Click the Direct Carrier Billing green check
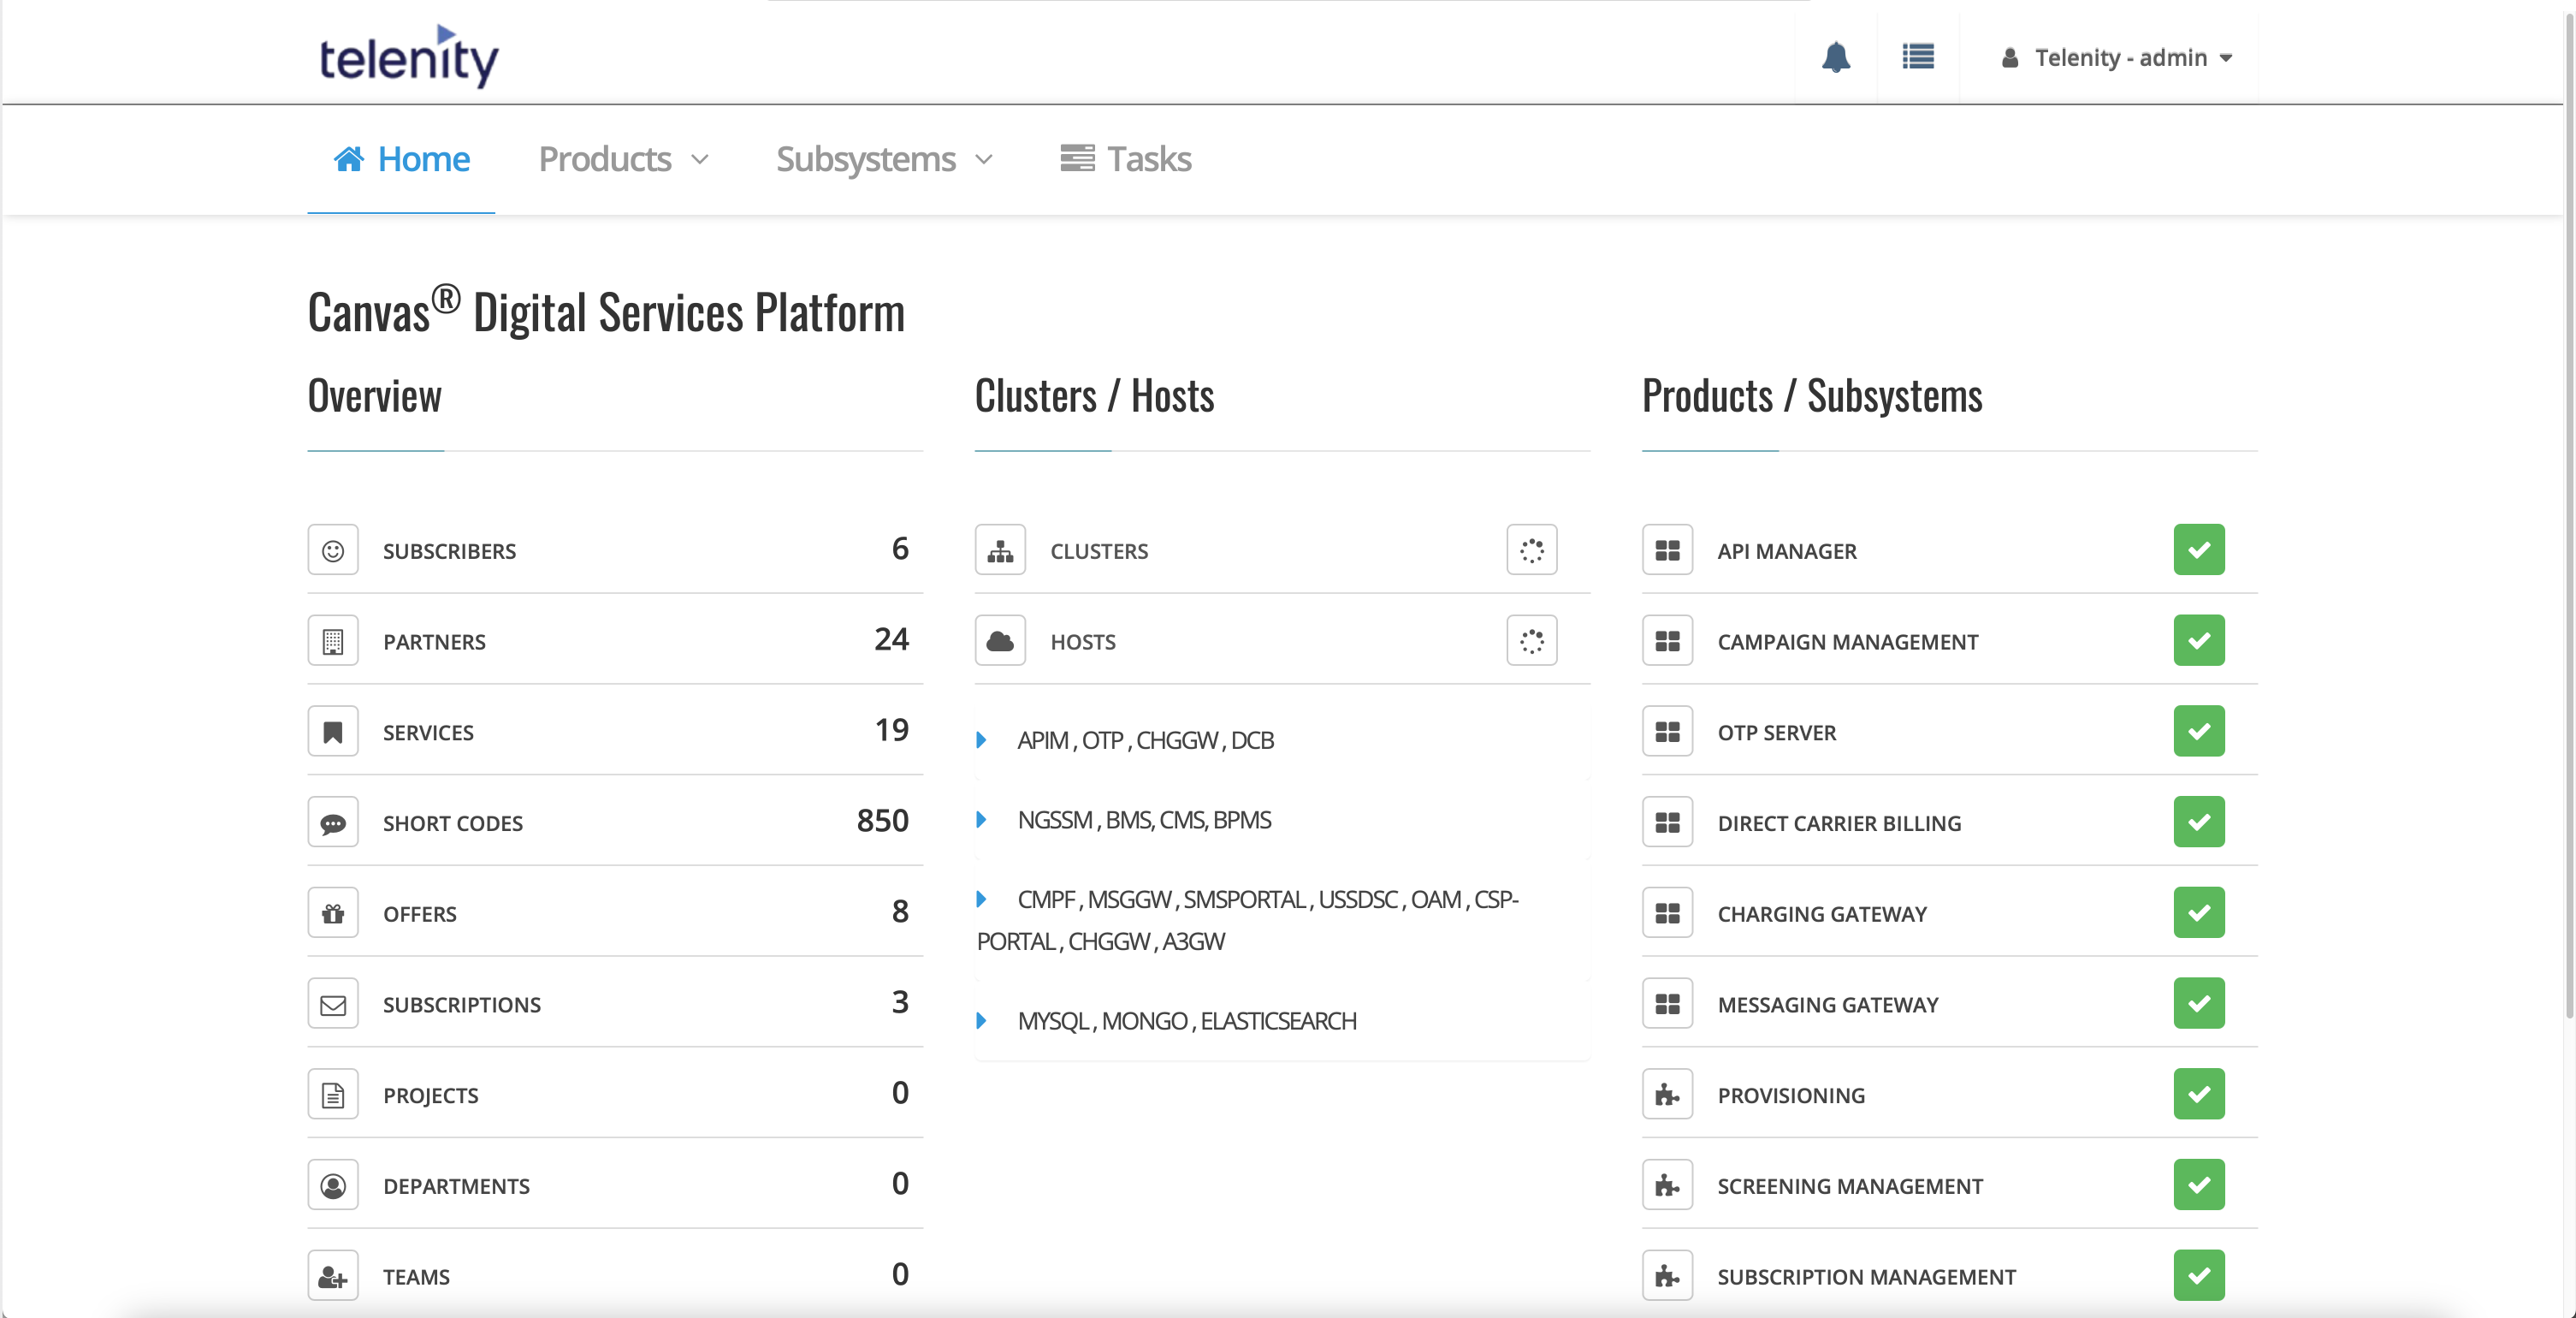Screen dimensions: 2576x1318 2199,822
